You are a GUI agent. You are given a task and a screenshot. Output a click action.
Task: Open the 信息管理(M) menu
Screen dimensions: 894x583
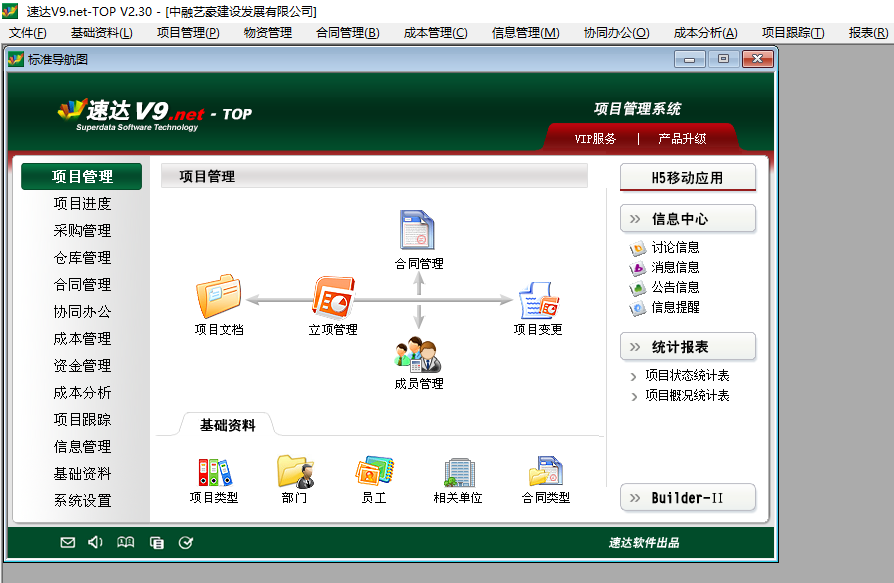(526, 33)
